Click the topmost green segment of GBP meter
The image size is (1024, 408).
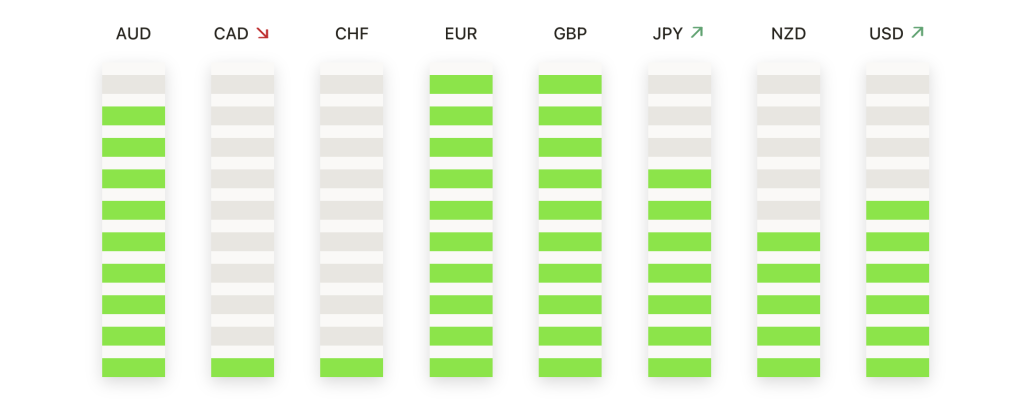click(570, 84)
